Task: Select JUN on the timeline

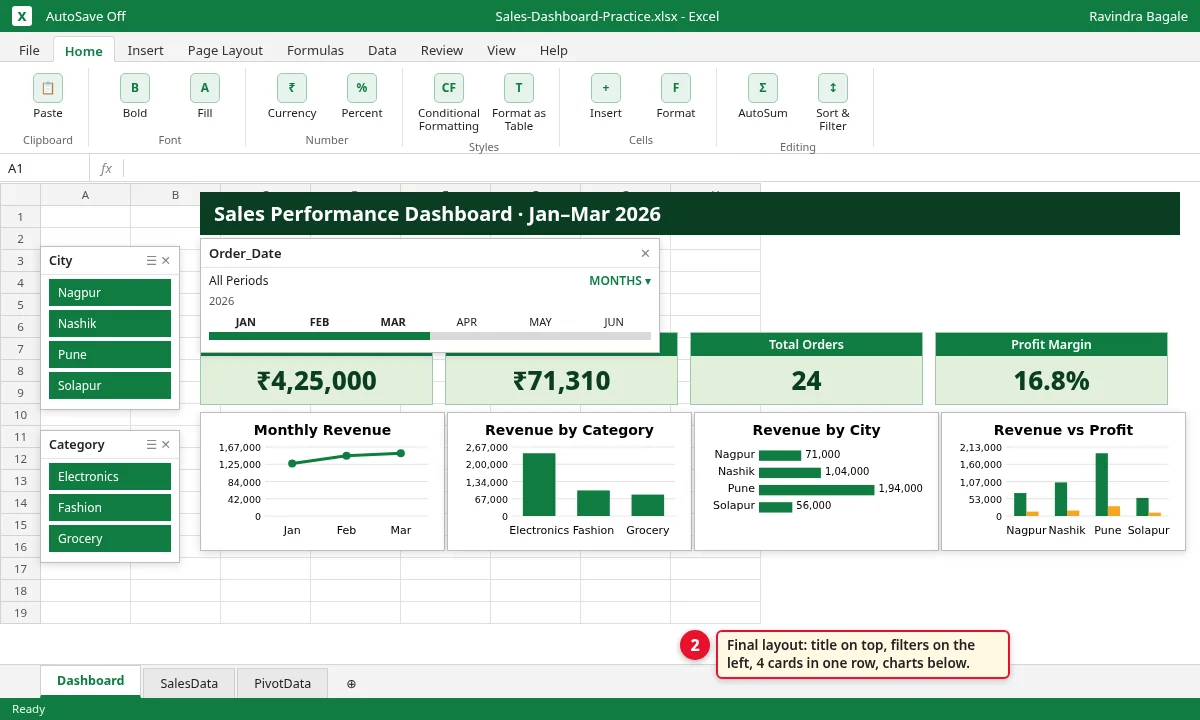Action: (x=614, y=322)
